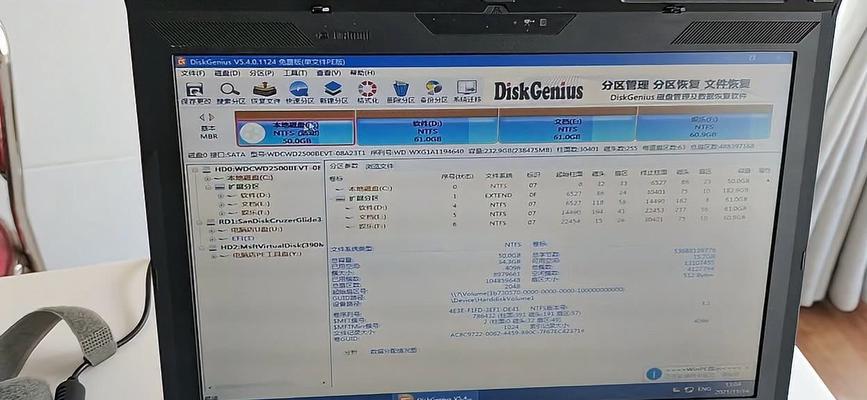The image size is (867, 400).
Task: Click the RD1 SanDisk drive icon in tree
Action: click(211, 221)
